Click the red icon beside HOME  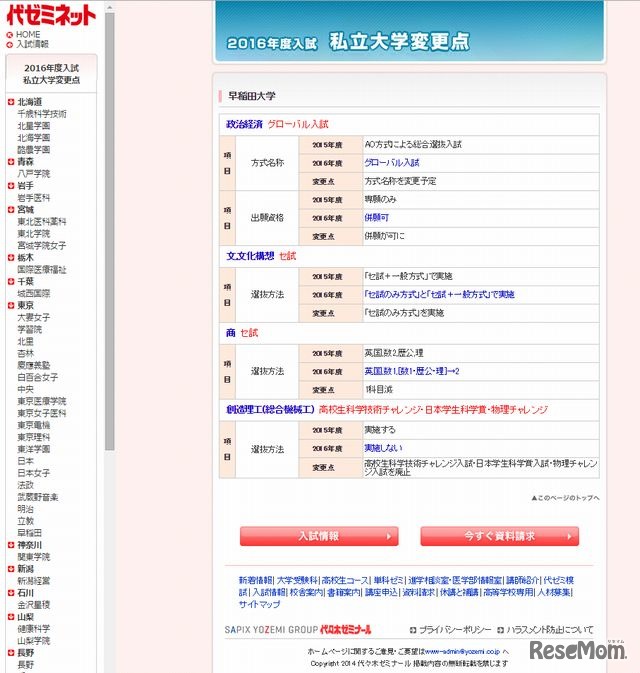pyautogui.click(x=9, y=35)
